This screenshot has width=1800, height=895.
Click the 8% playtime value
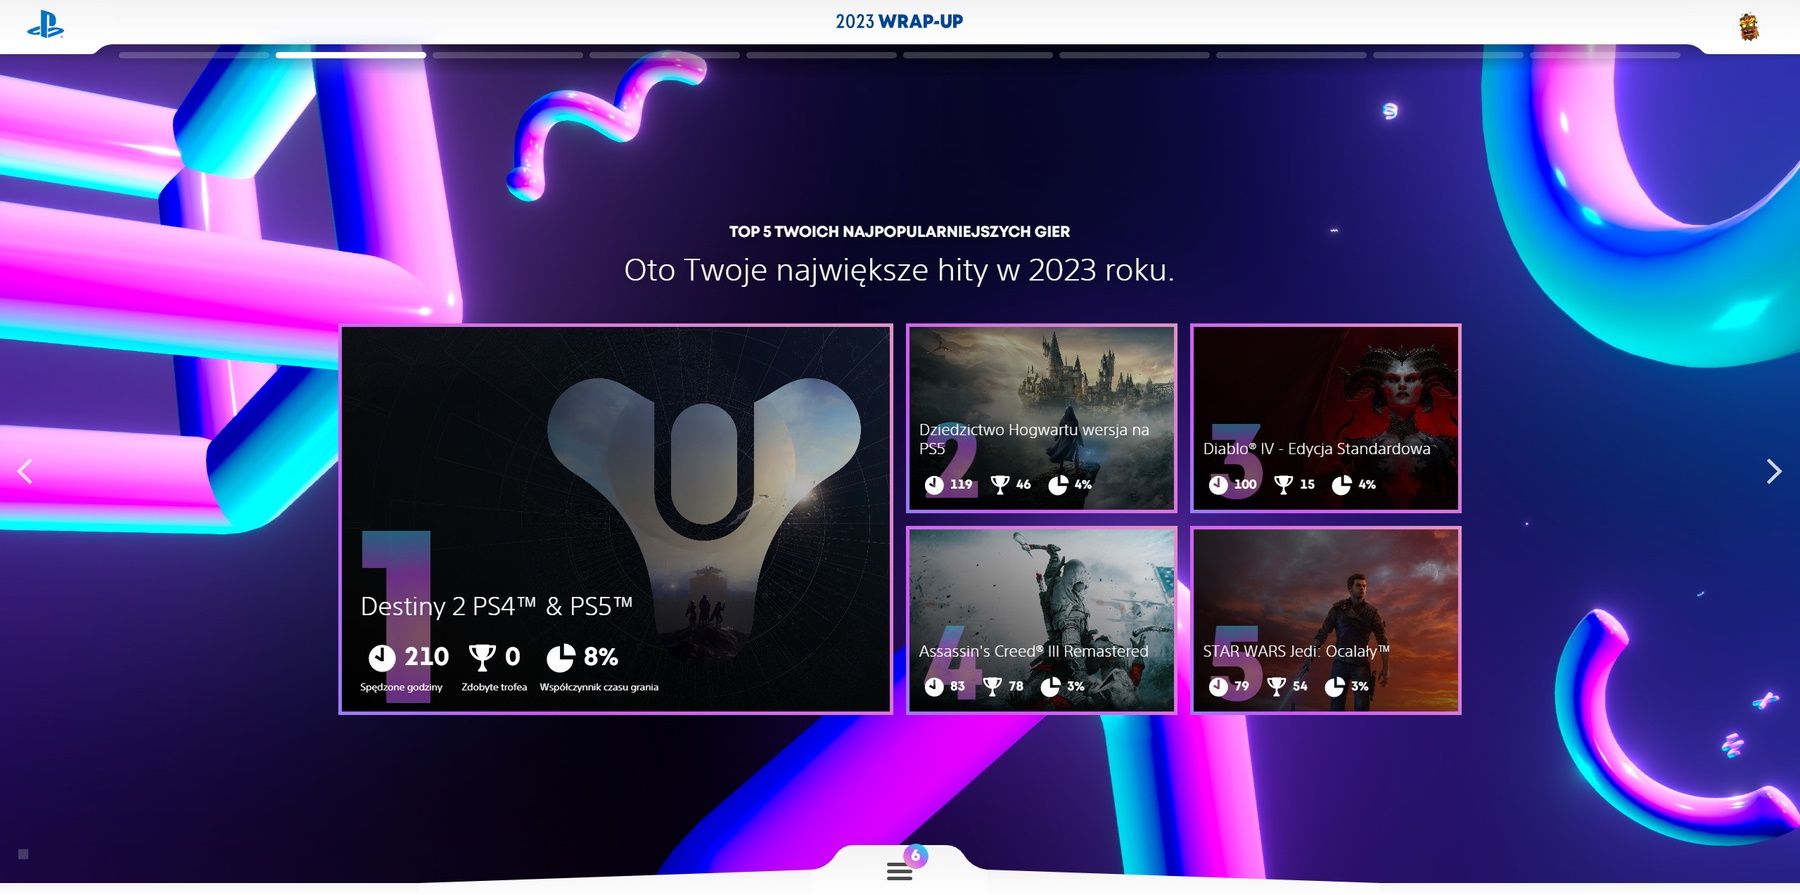tap(601, 657)
